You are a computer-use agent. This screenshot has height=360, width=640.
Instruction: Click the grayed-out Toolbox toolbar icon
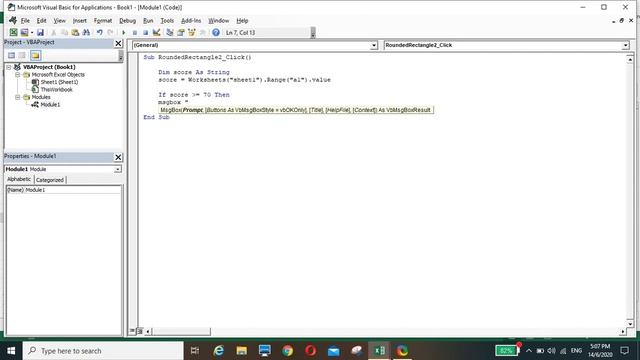(x=202, y=32)
